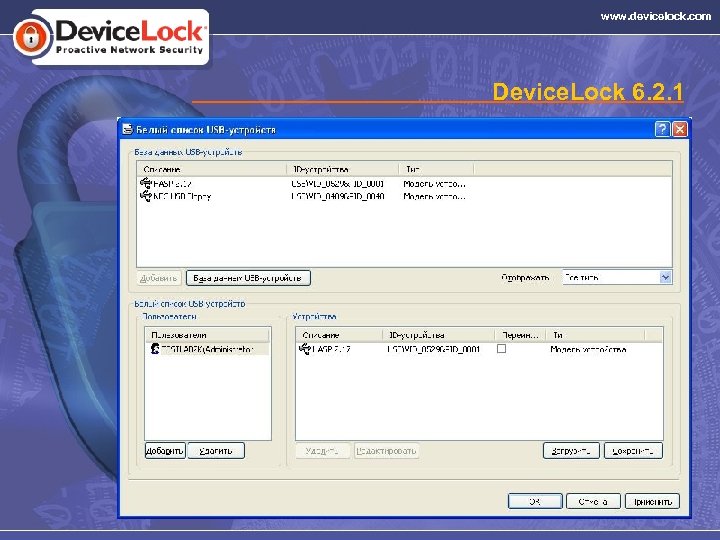
Task: Sort white list devices by "ID-устройства" header
Action: [439, 335]
